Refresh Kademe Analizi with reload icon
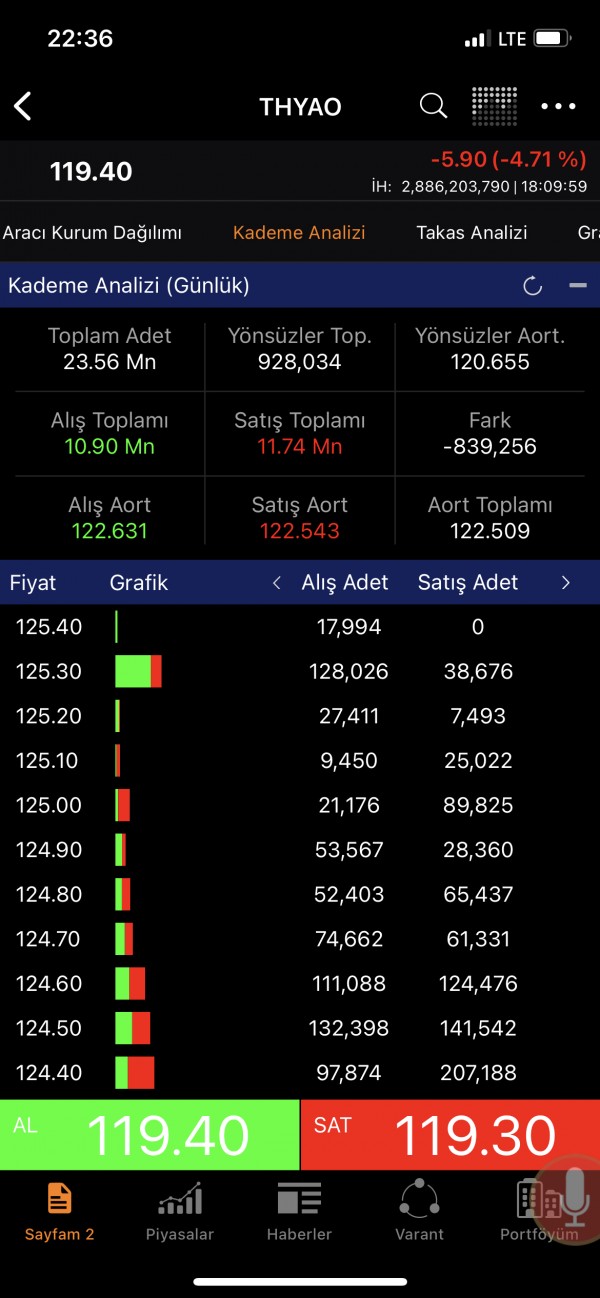 click(x=533, y=286)
